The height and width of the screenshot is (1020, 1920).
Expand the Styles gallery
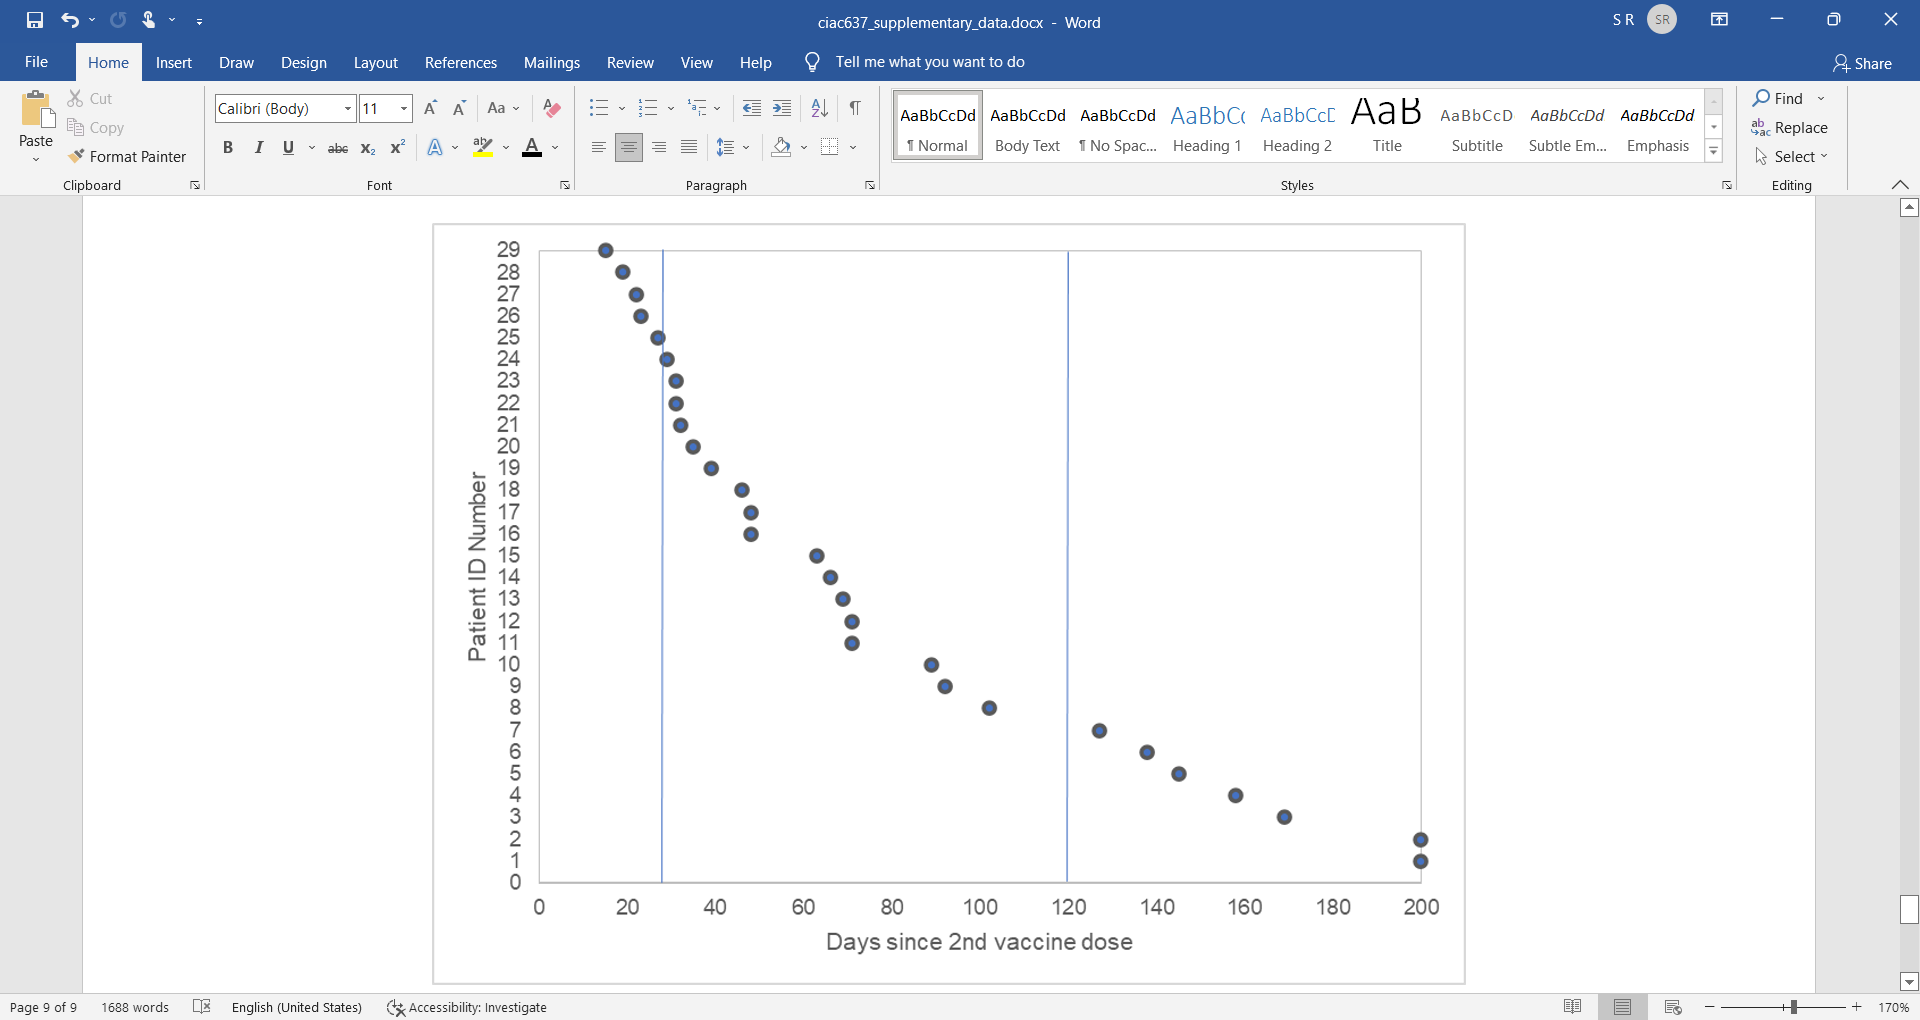(1713, 152)
